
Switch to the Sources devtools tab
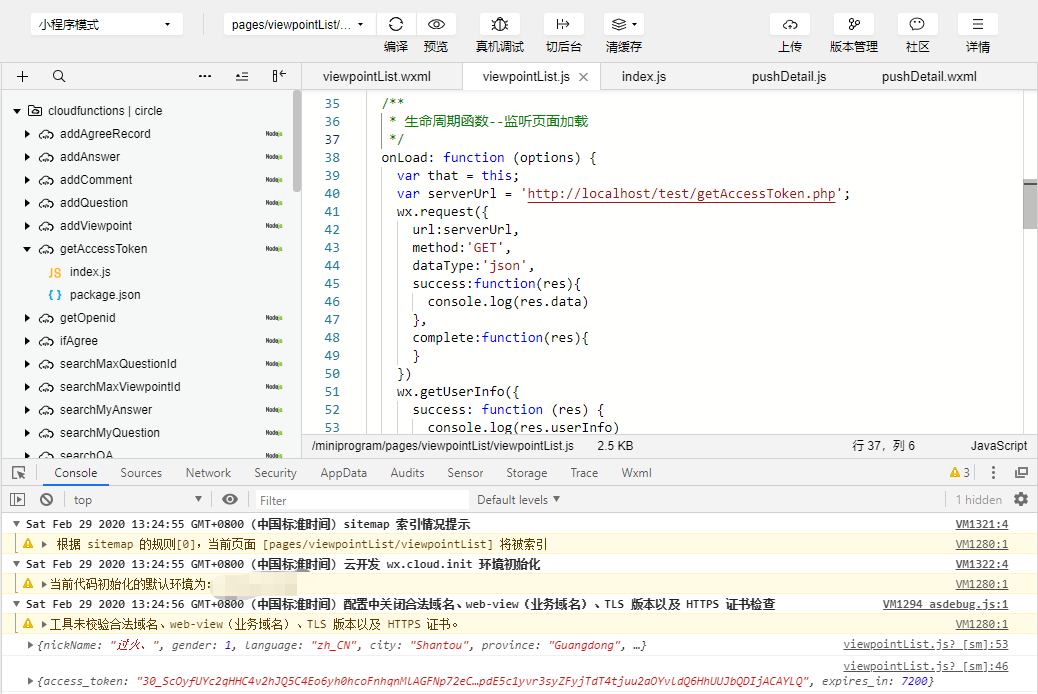(x=141, y=473)
